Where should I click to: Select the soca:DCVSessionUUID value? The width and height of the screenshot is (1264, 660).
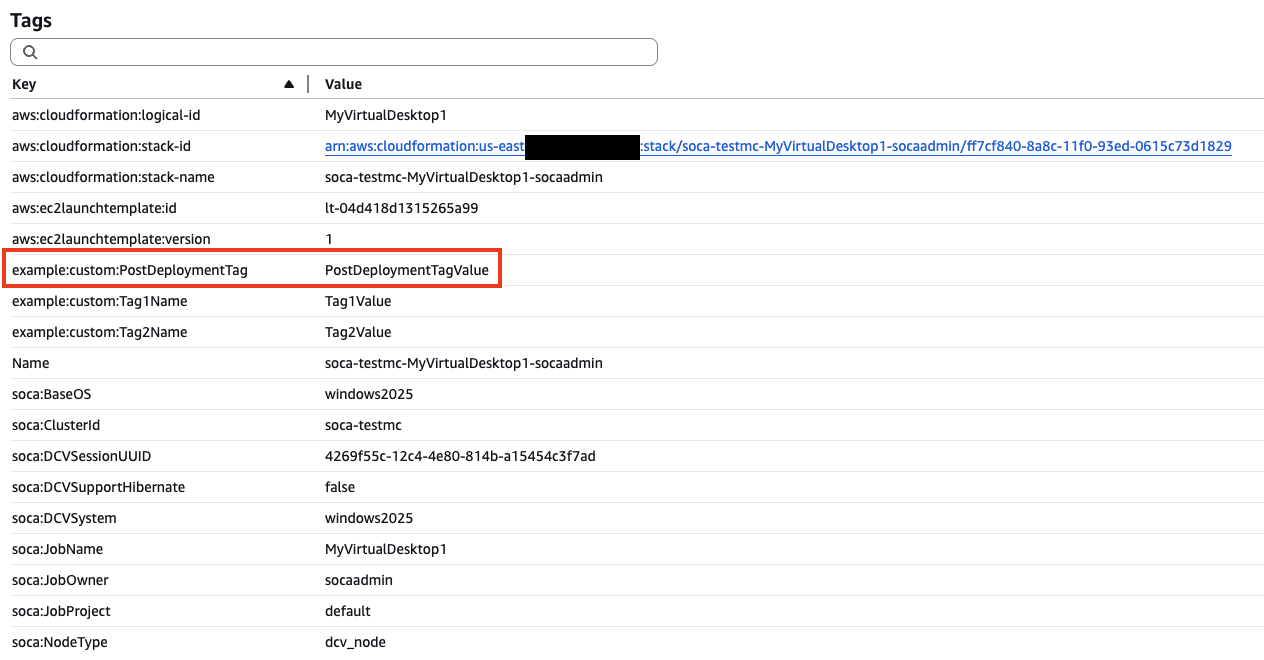point(460,456)
